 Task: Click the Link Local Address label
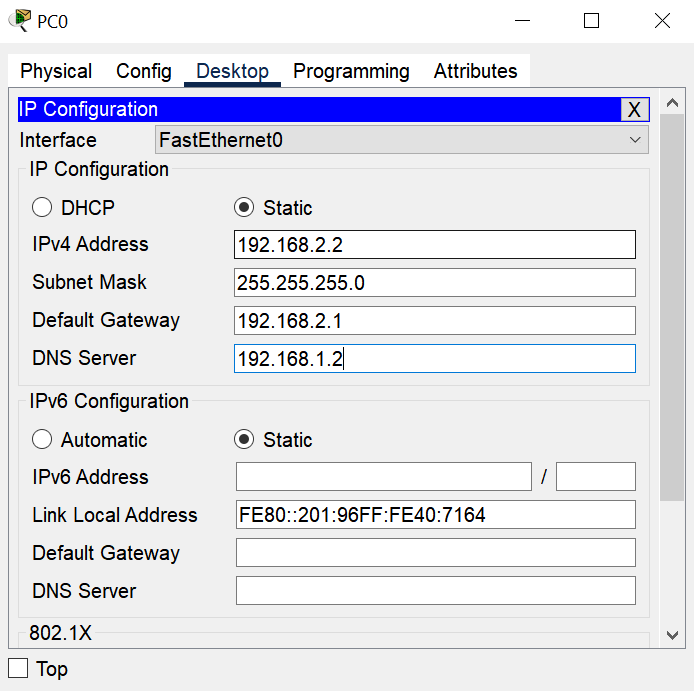point(115,515)
